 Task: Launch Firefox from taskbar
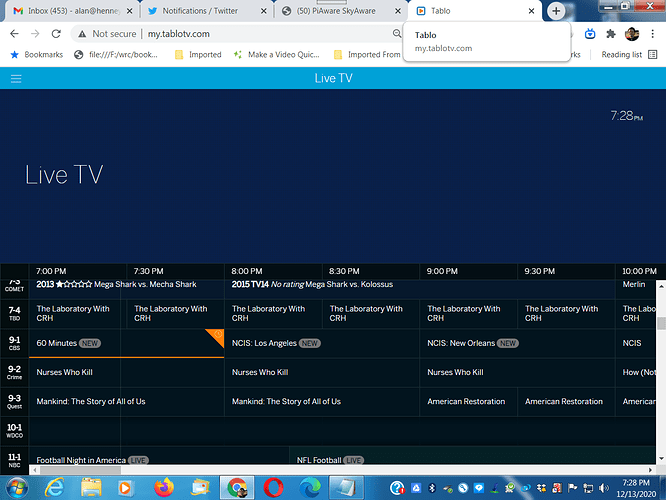164,488
